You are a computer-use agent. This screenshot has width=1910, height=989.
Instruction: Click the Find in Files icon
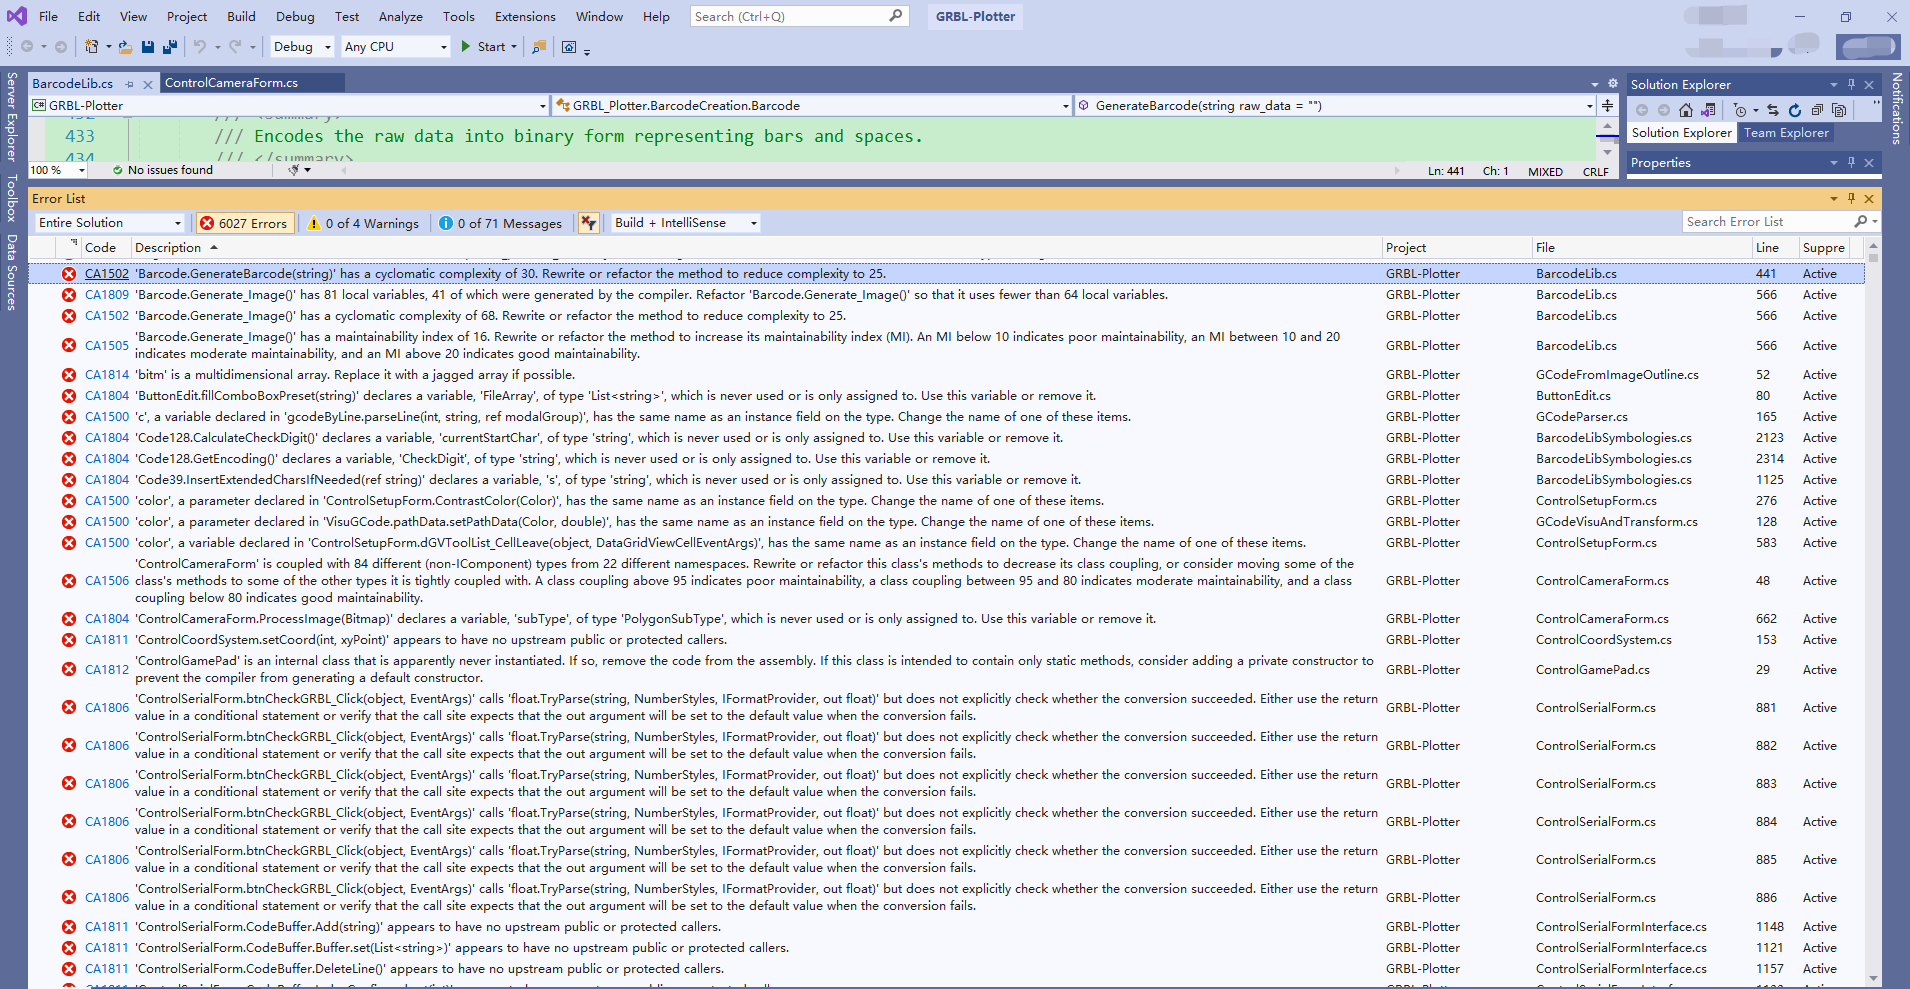[x=539, y=47]
